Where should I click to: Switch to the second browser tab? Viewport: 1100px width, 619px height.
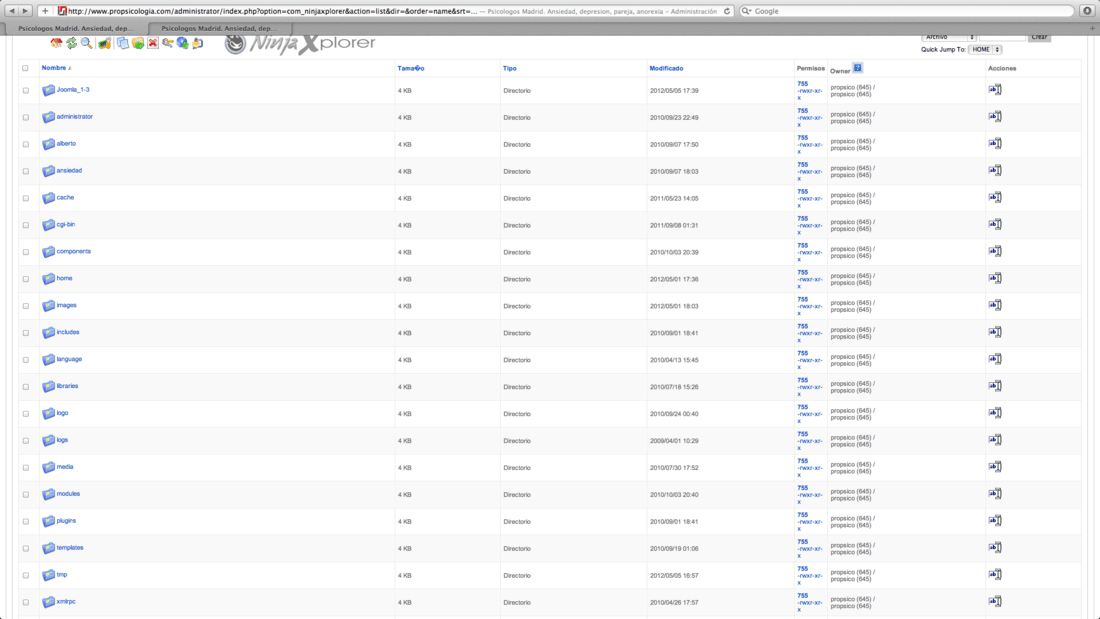point(219,28)
